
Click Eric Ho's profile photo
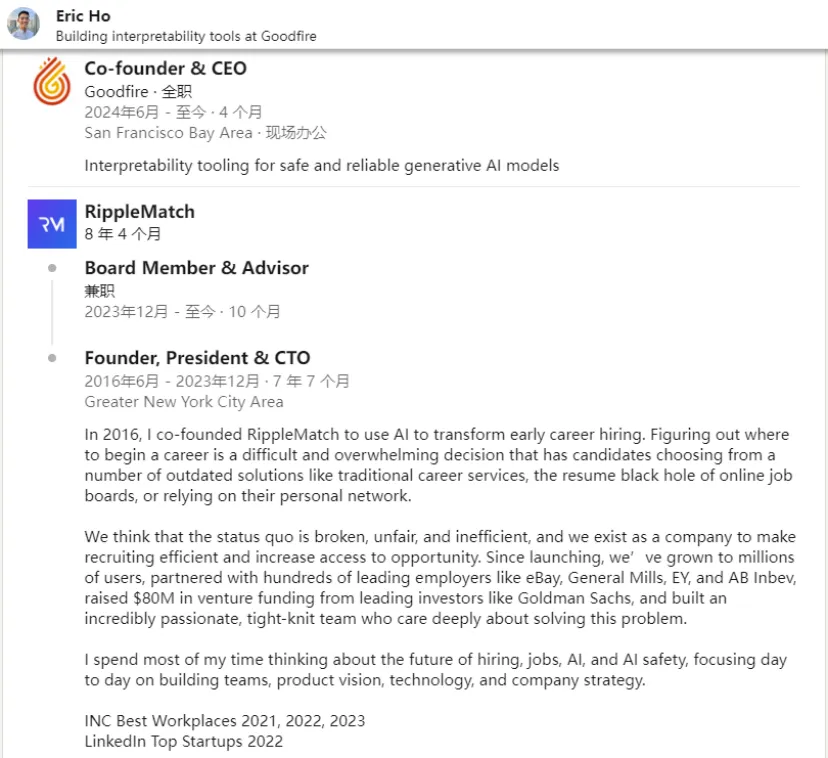pyautogui.click(x=23, y=24)
